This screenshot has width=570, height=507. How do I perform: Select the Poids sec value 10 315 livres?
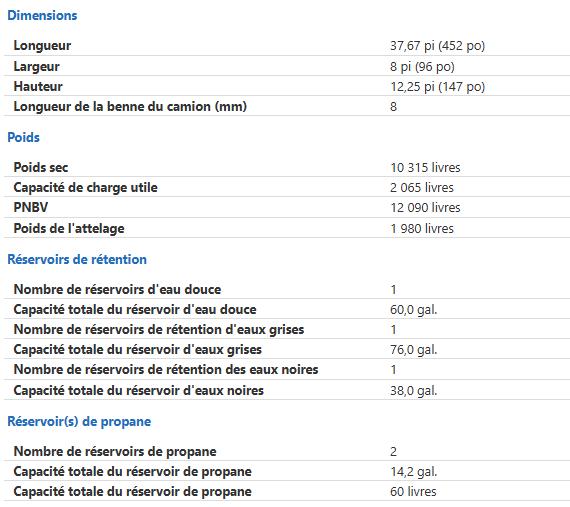[x=425, y=168]
